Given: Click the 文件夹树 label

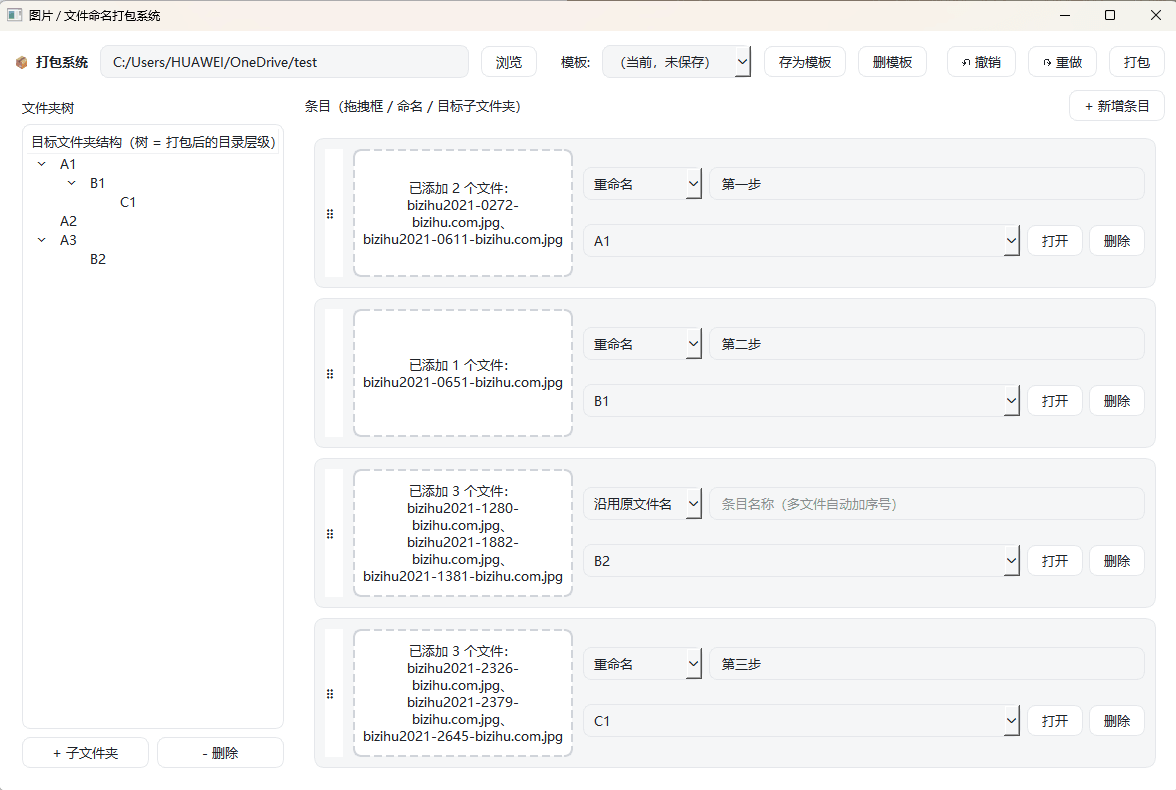Looking at the screenshot, I should pyautogui.click(x=48, y=108).
